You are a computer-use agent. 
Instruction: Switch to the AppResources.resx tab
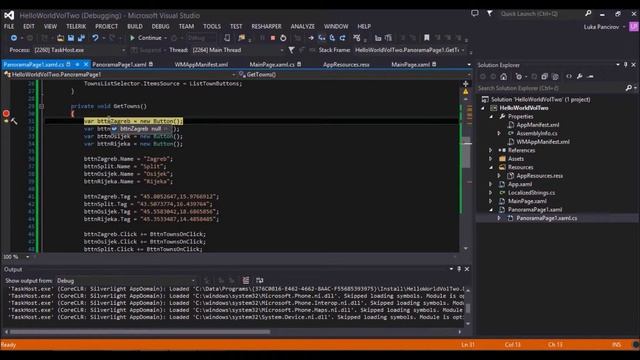click(x=346, y=64)
